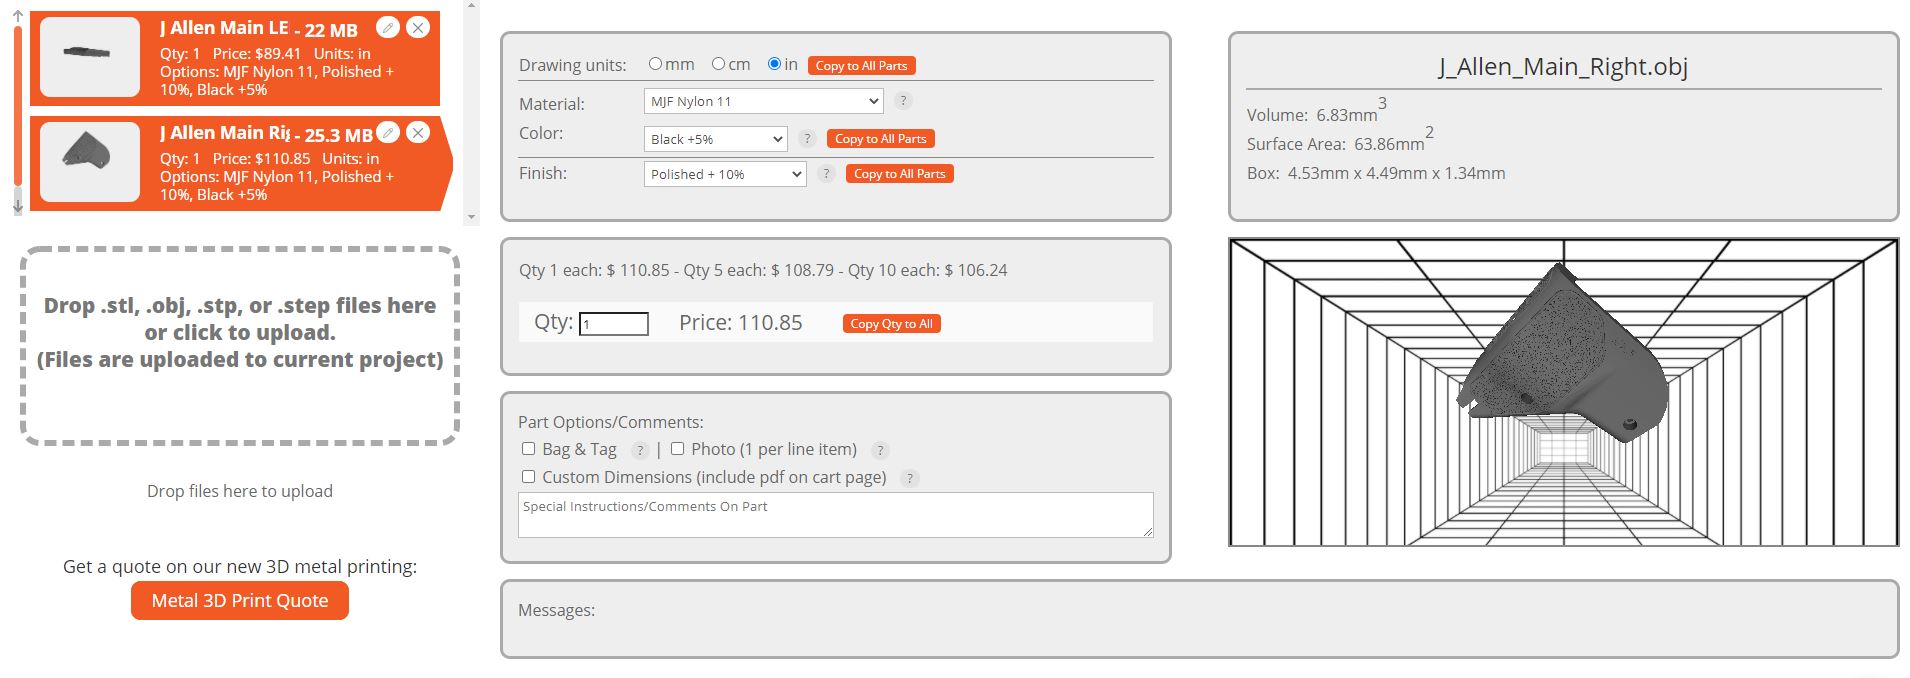Screen dimensions: 1910x678
Task: Delete the 25.3 MB J Allen Main part
Action: coord(418,133)
